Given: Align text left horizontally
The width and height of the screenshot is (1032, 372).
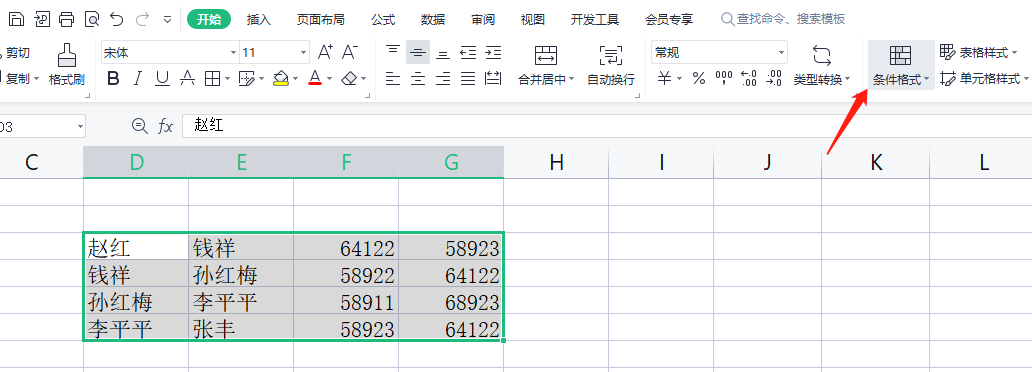Looking at the screenshot, I should pyautogui.click(x=393, y=79).
